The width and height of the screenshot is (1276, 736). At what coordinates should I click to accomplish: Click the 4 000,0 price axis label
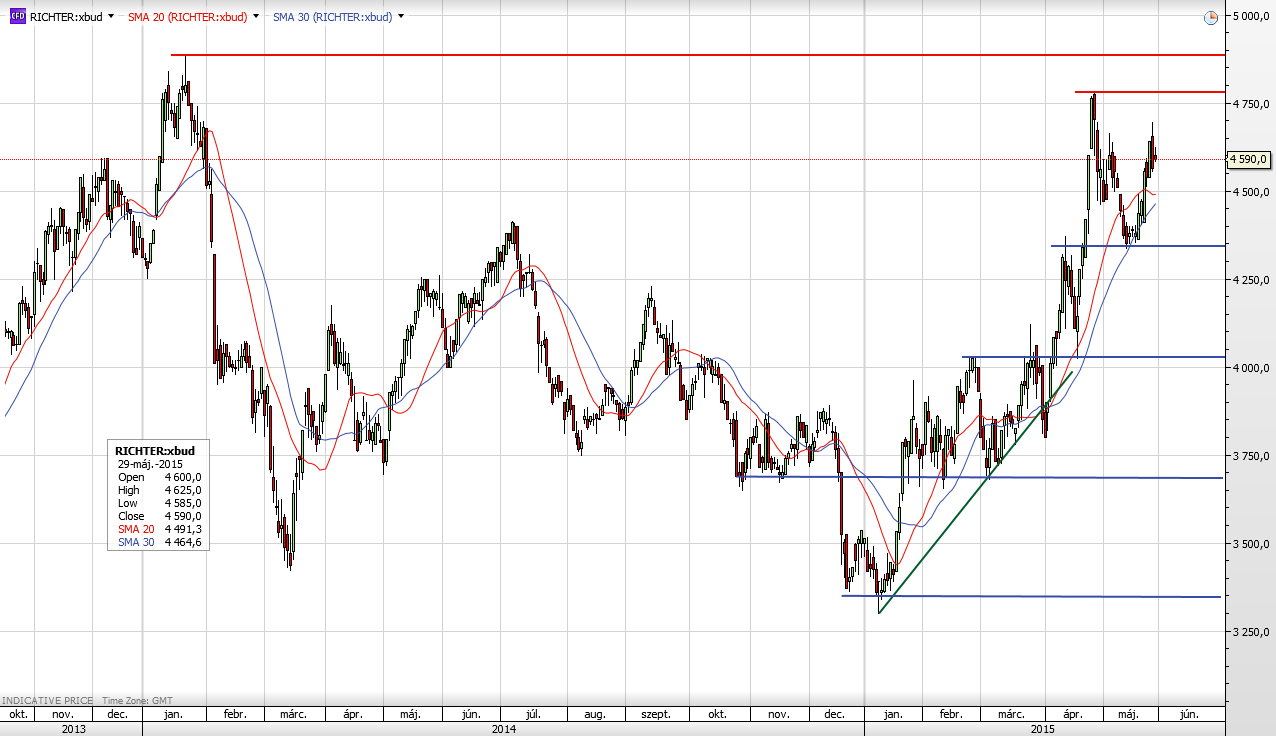point(1251,368)
